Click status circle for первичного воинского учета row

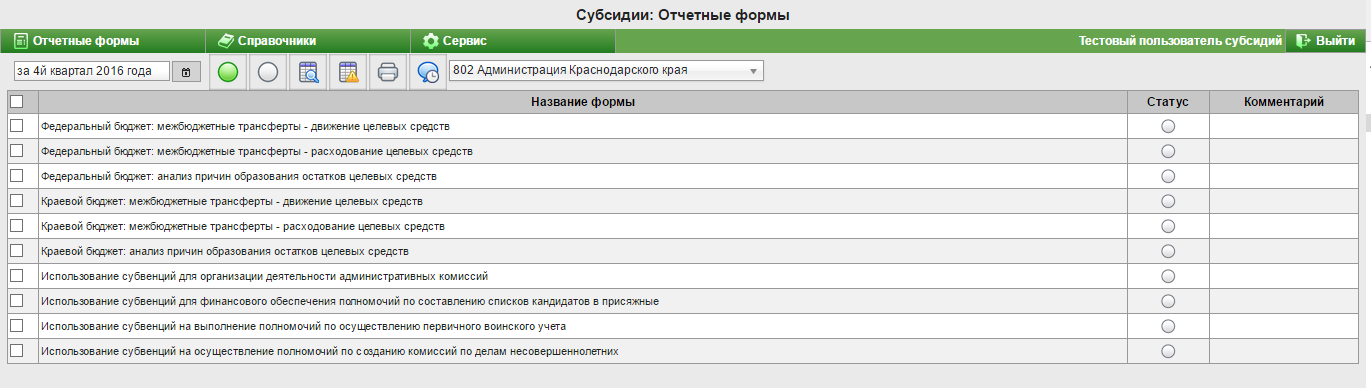[x=1168, y=326]
